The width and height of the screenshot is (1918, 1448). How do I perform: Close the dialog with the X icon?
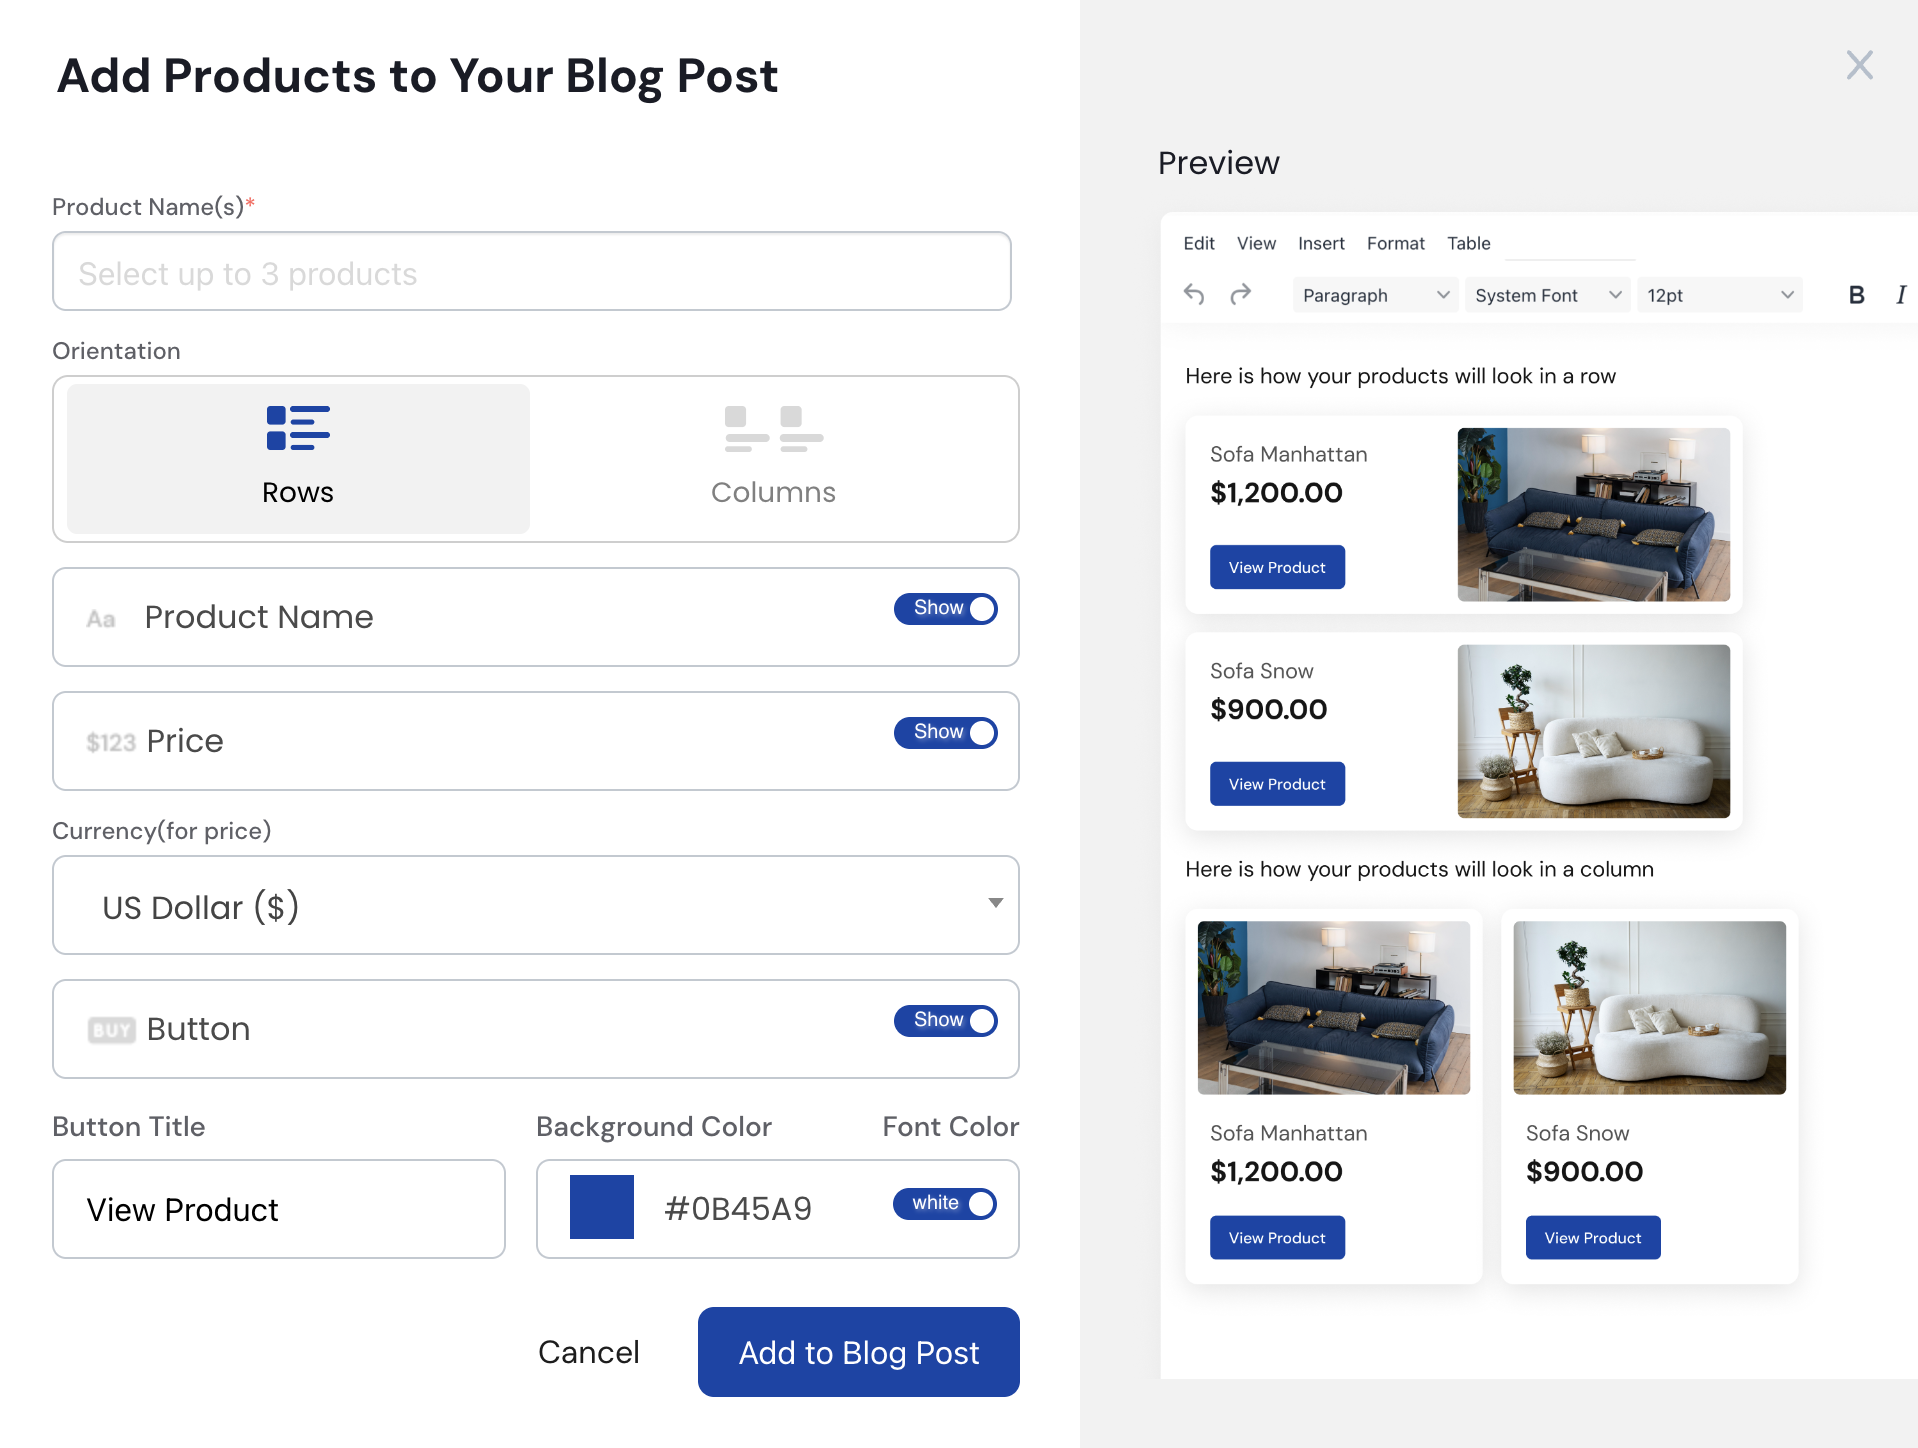click(1859, 65)
